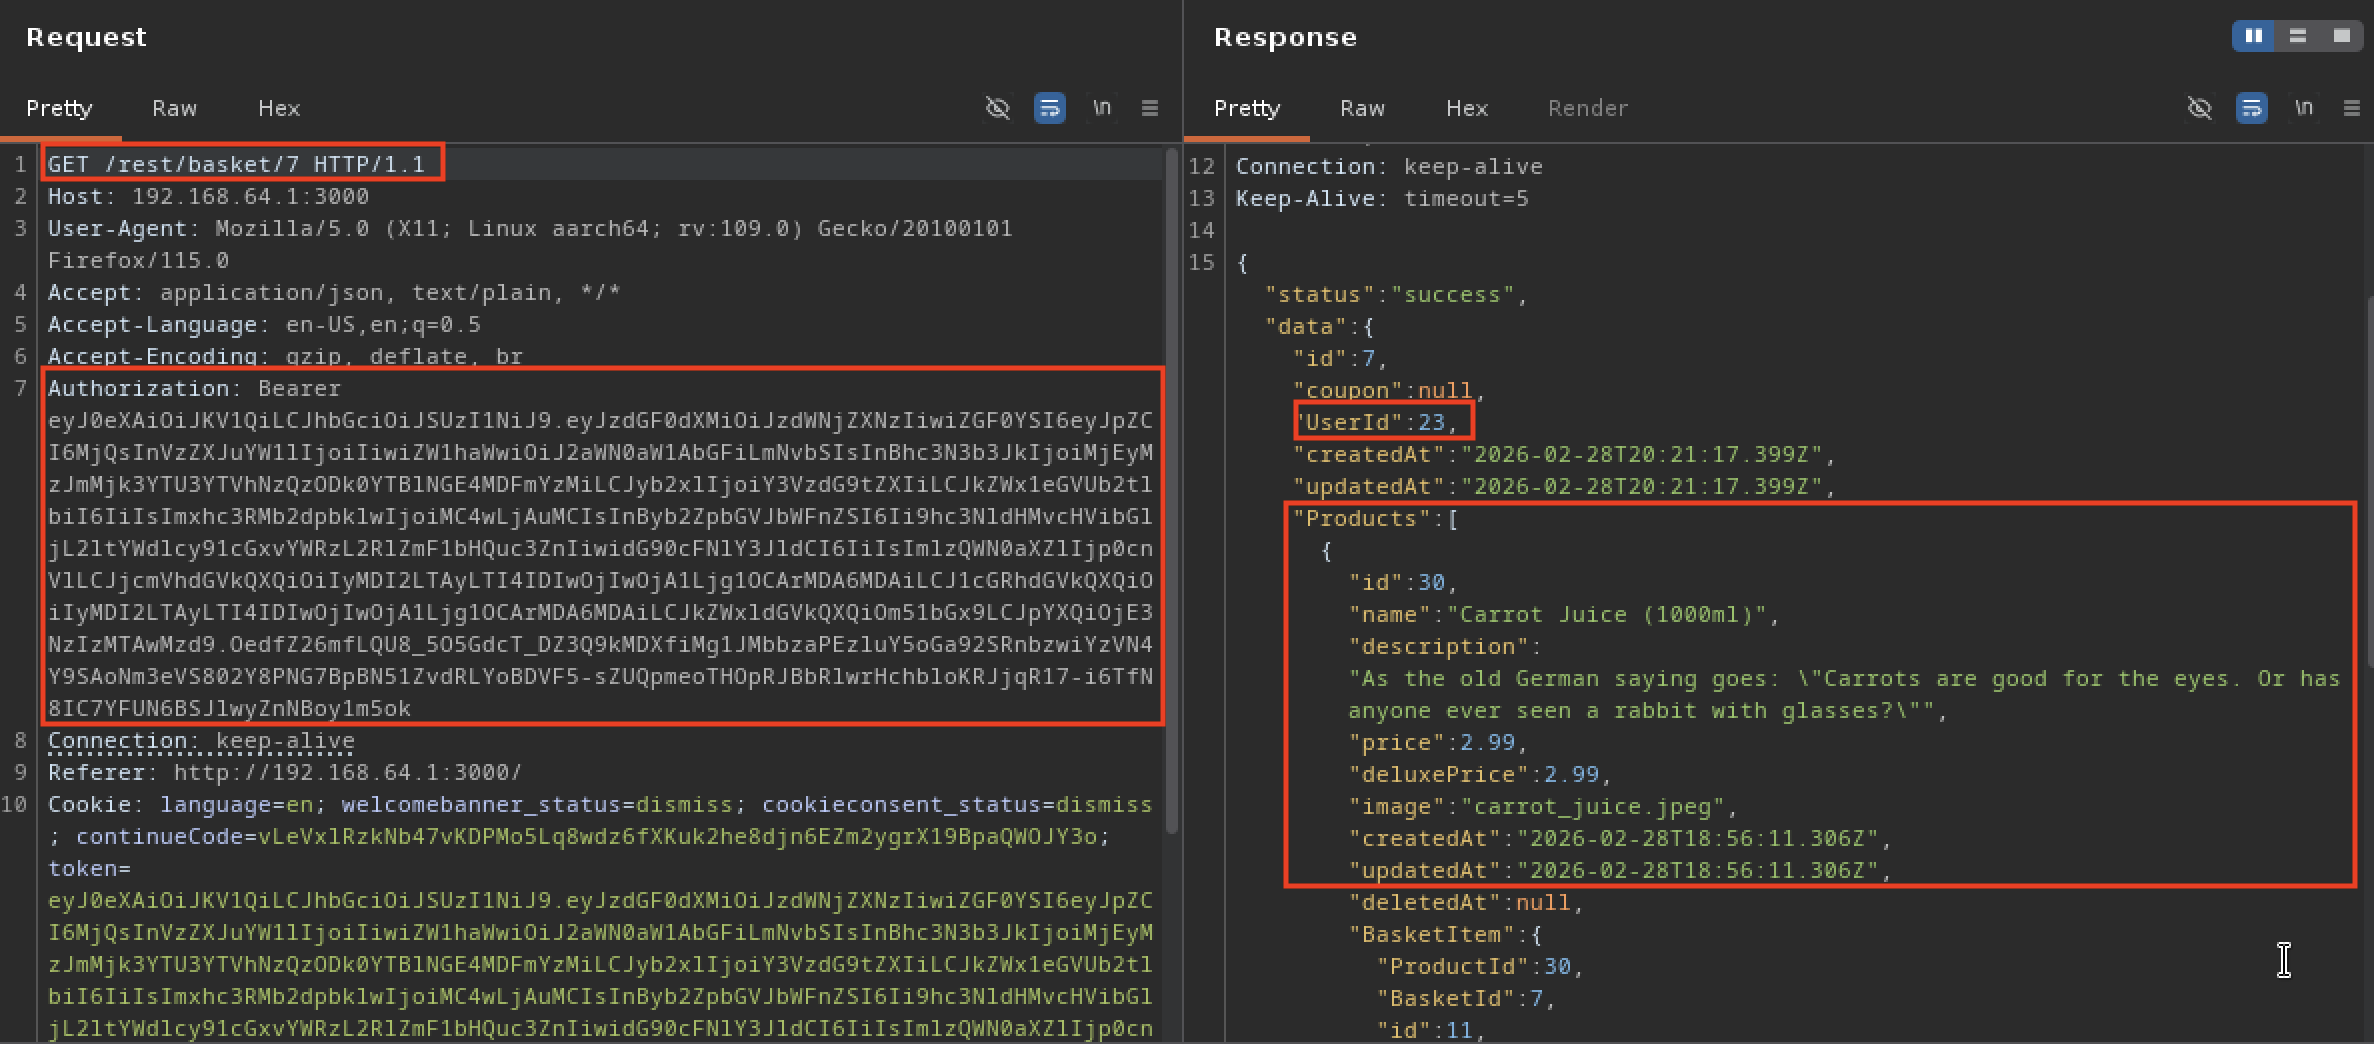Click the "Accept-Language: en-US,en;q=0.5" header
The height and width of the screenshot is (1044, 2374).
coord(264,324)
